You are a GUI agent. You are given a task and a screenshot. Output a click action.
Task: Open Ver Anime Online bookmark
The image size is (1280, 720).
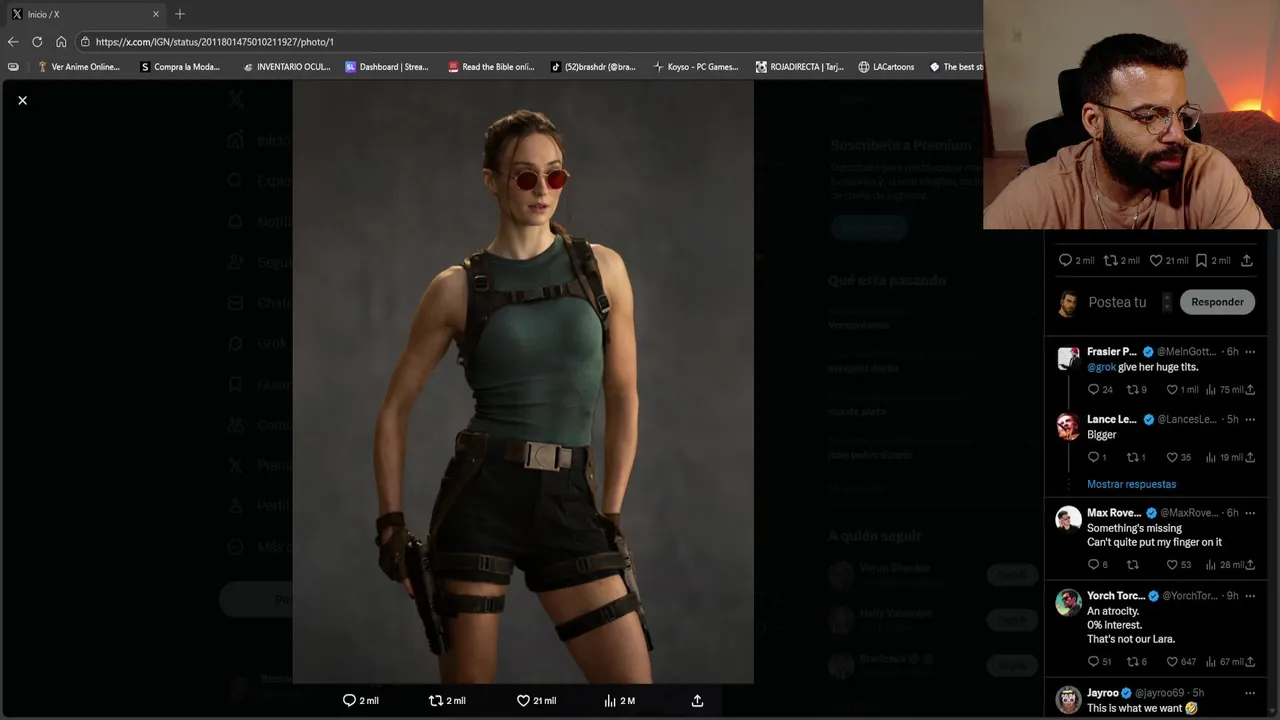pyautogui.click(x=78, y=67)
